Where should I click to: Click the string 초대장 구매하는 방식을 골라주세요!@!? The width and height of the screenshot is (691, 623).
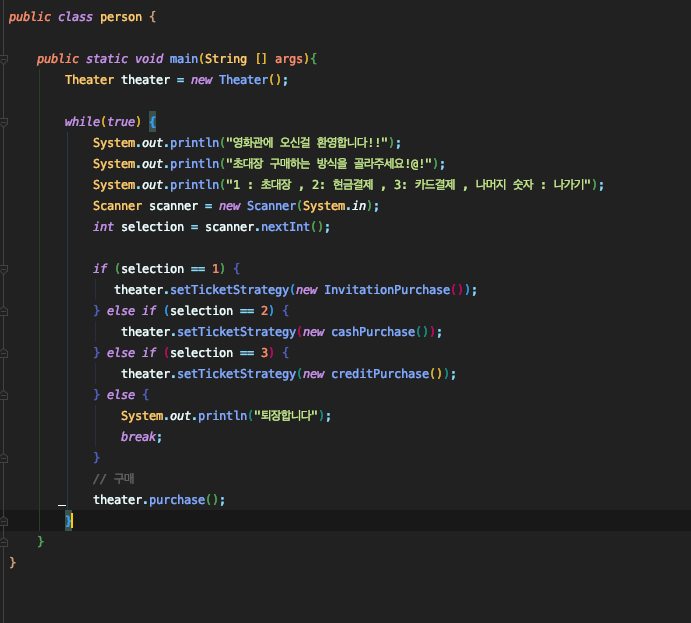coord(329,164)
